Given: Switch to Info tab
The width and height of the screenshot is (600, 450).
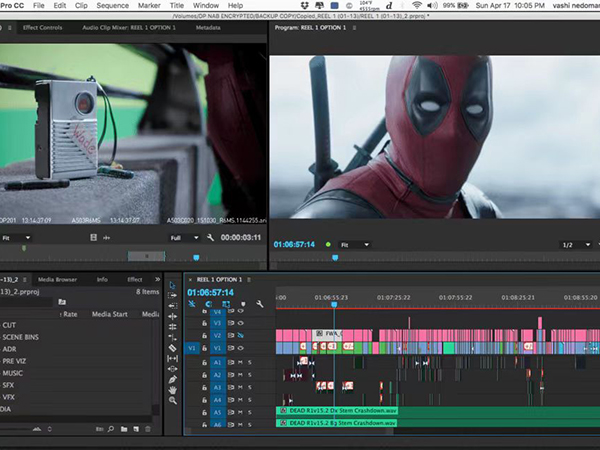Looking at the screenshot, I should coord(102,280).
